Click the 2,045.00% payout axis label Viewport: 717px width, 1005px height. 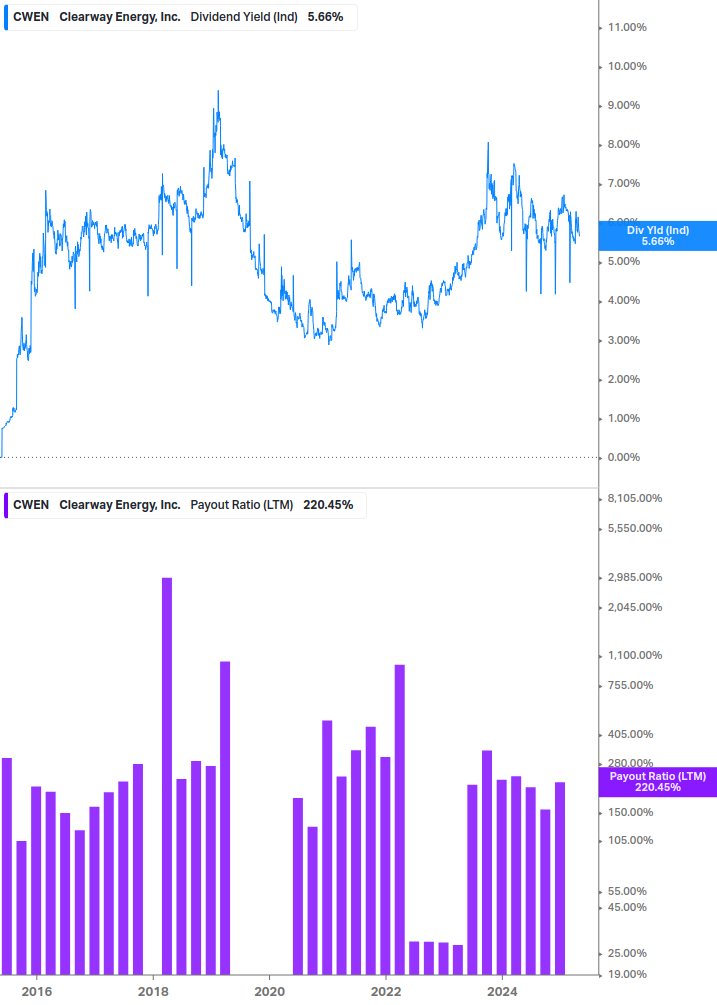click(x=634, y=607)
